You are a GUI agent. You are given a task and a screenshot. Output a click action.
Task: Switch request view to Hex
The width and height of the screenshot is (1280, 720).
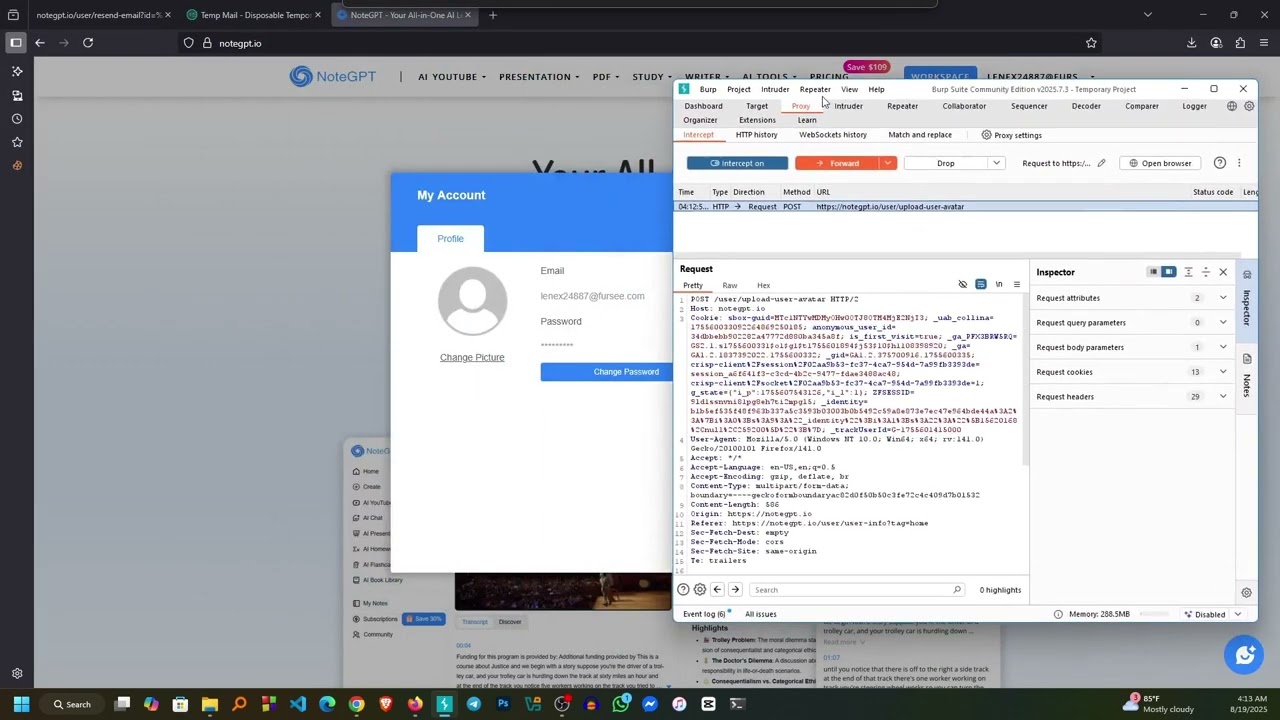(x=763, y=286)
